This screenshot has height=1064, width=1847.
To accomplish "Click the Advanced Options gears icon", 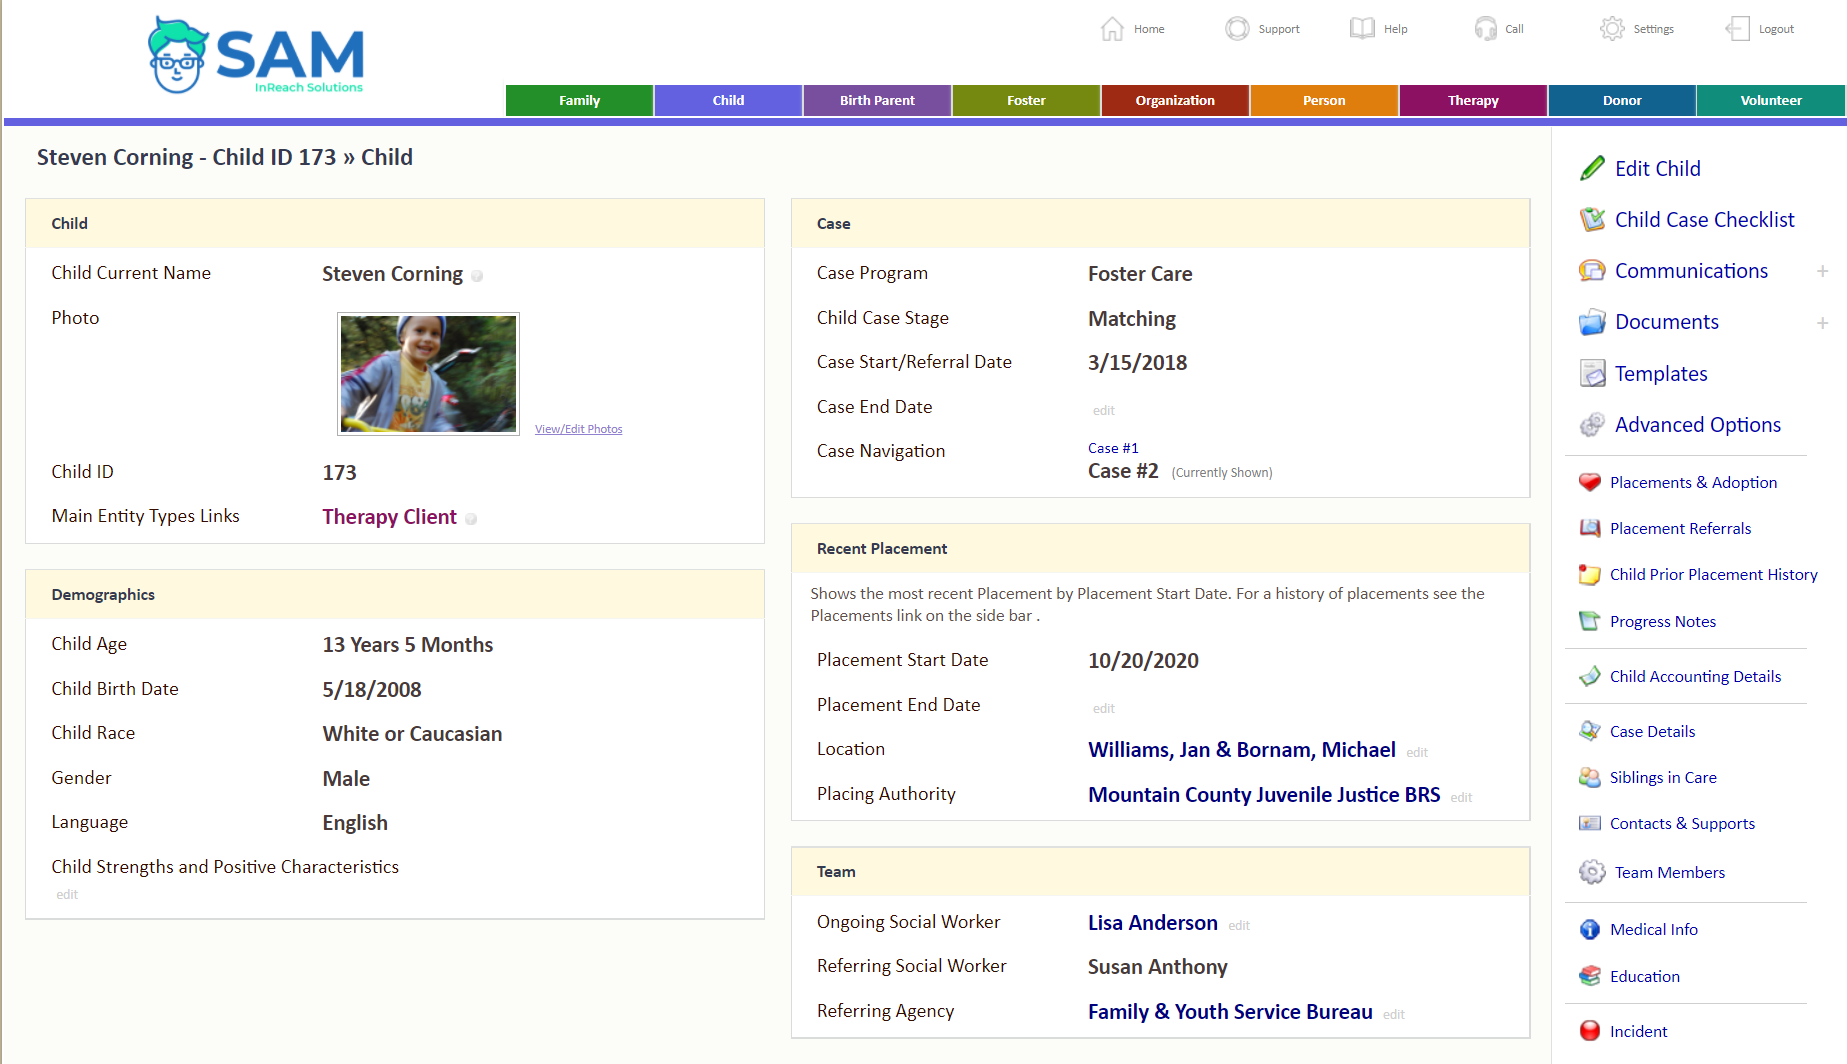I will (x=1592, y=425).
